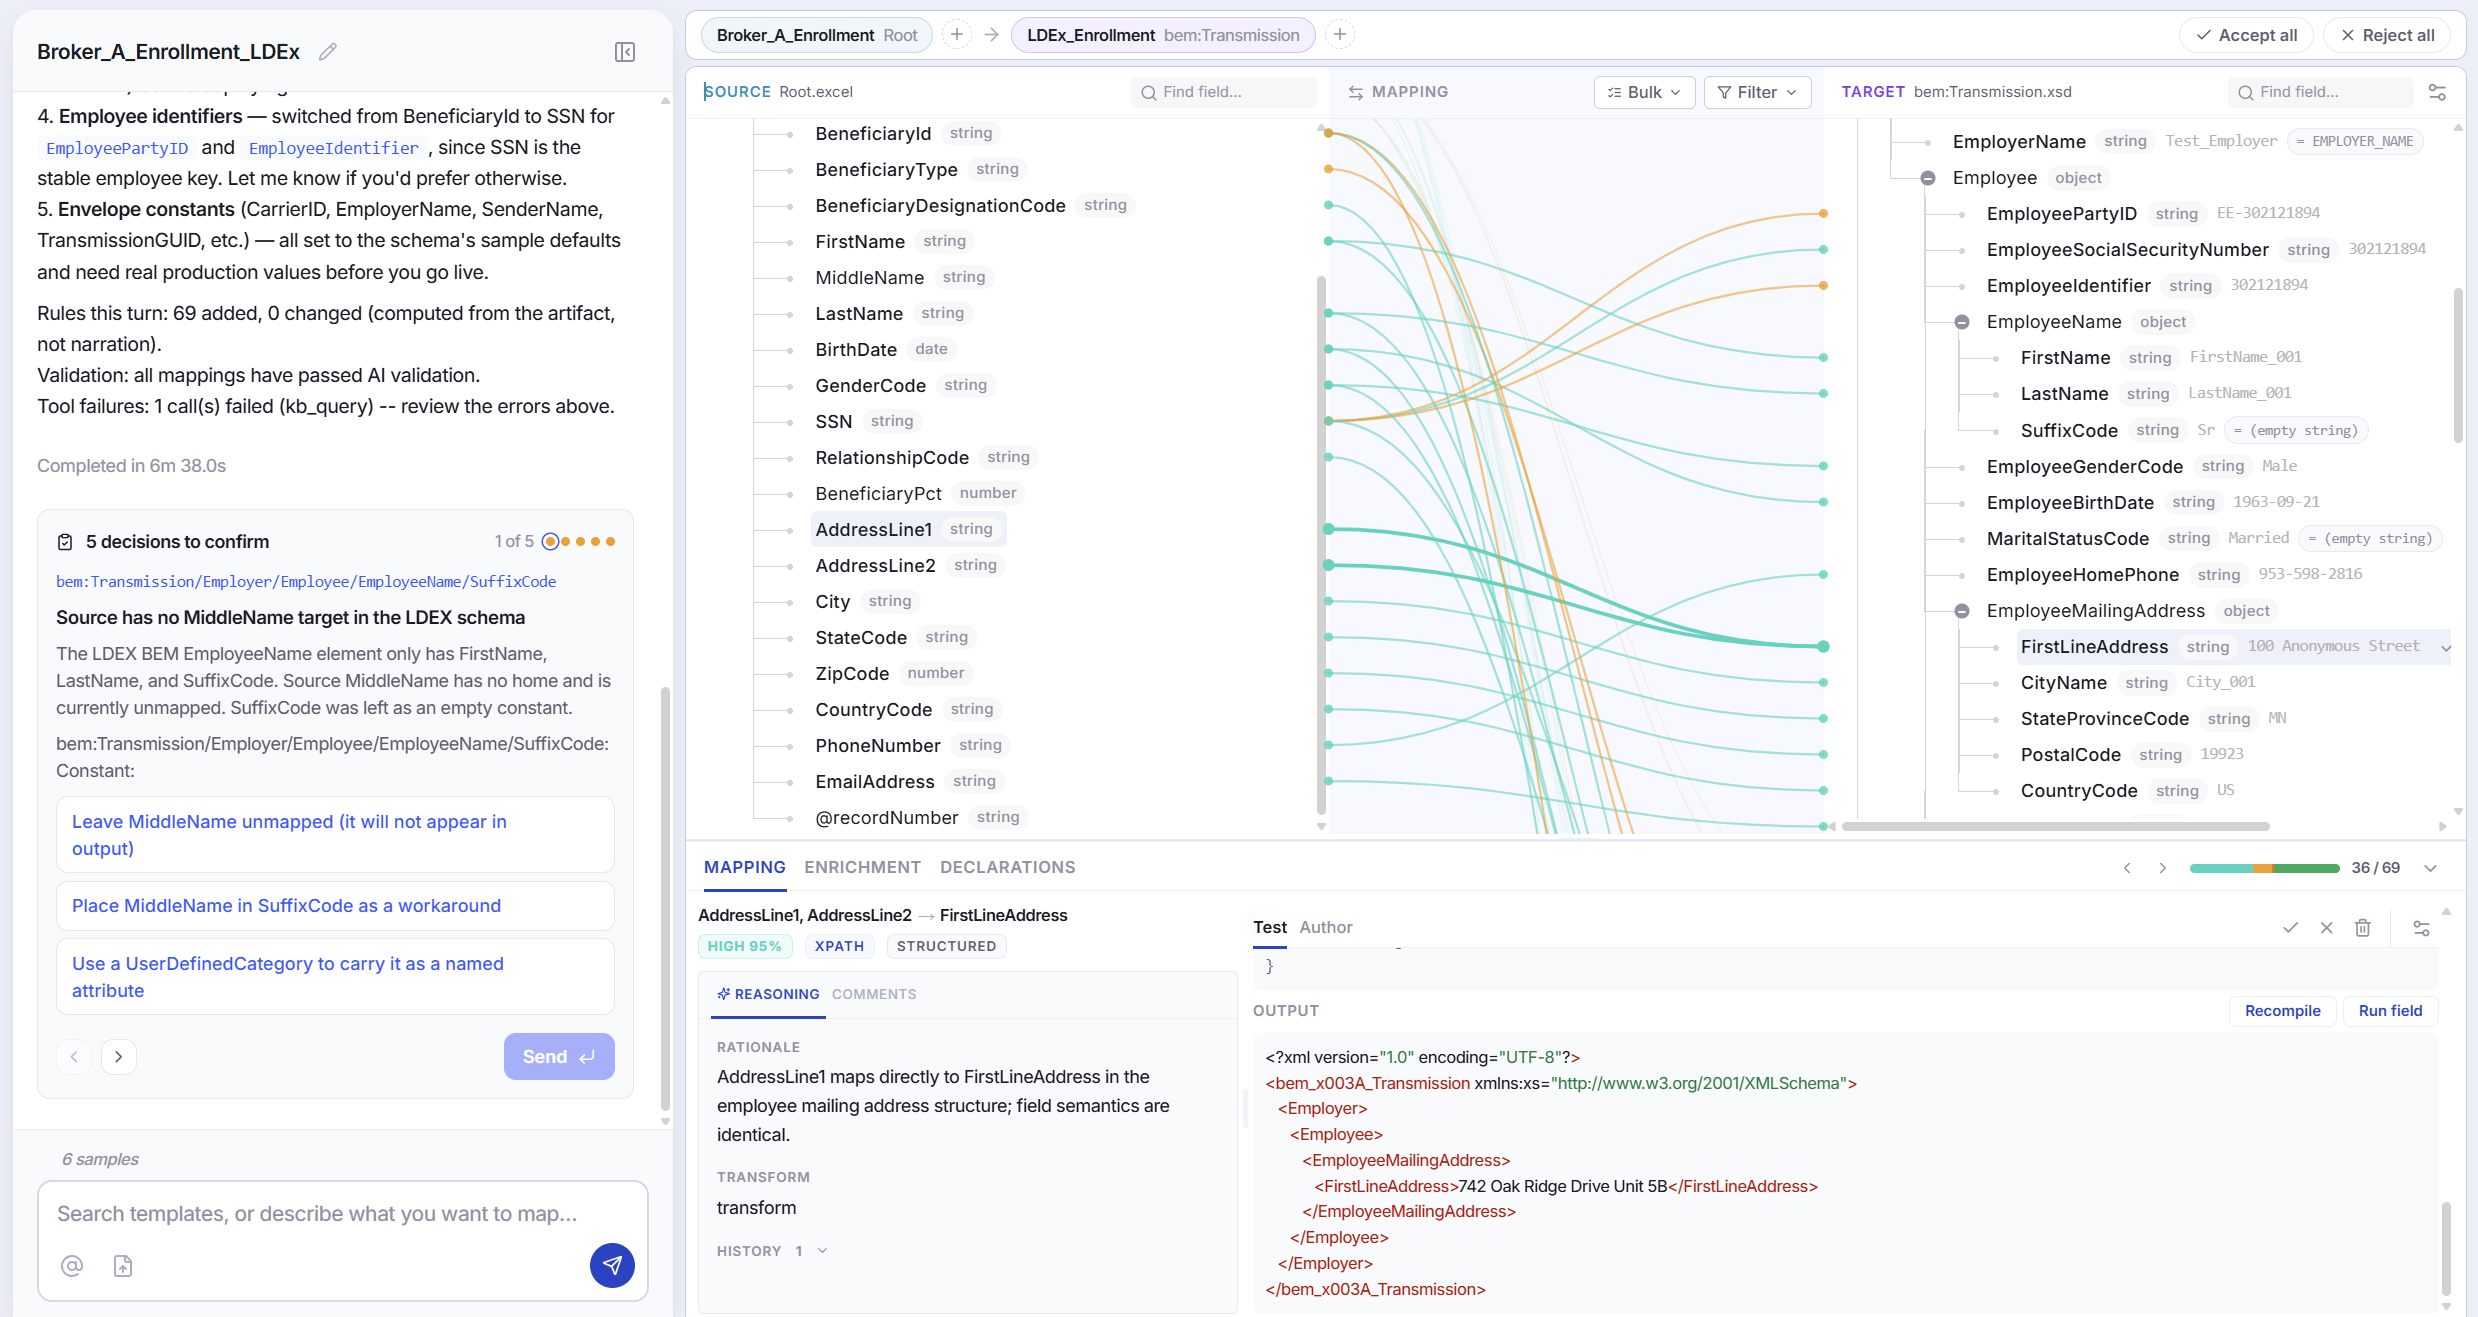Open the Bulk dropdown

point(1644,92)
